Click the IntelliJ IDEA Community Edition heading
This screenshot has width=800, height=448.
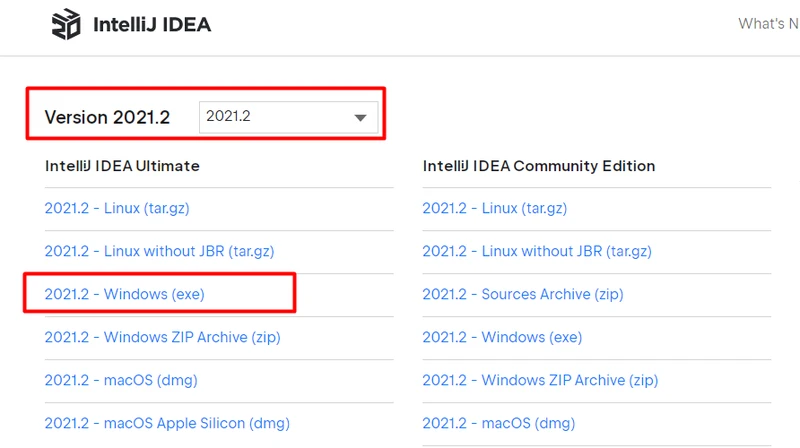[x=538, y=166]
